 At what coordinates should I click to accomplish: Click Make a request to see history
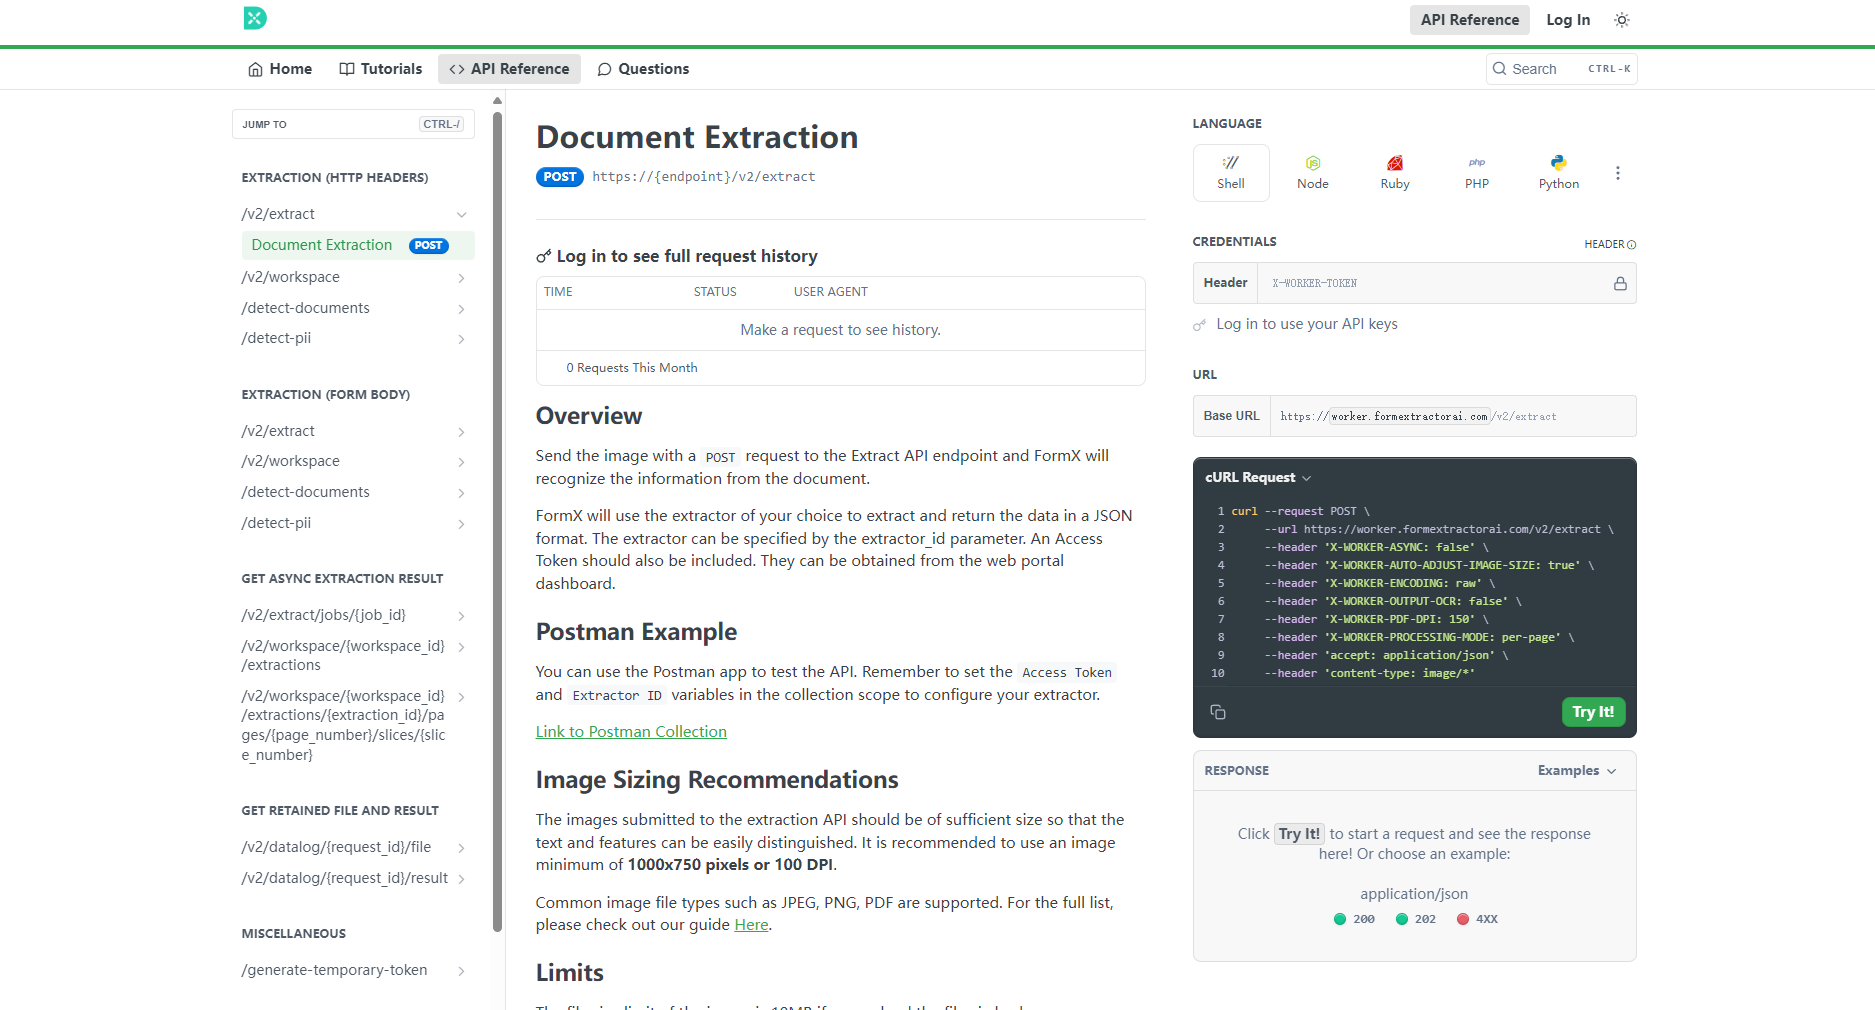840,330
